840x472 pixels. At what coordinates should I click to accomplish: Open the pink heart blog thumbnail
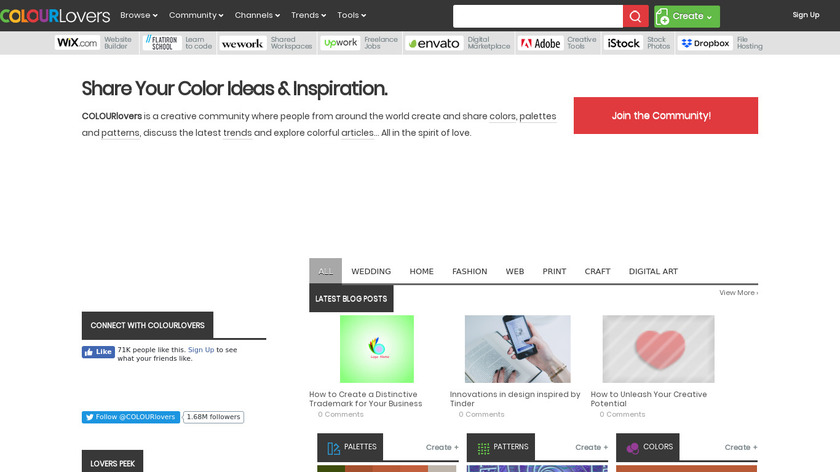pyautogui.click(x=658, y=349)
